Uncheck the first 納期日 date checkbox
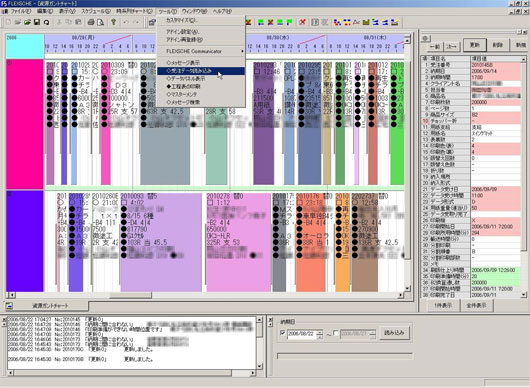This screenshot has height=388, width=530. [283, 333]
